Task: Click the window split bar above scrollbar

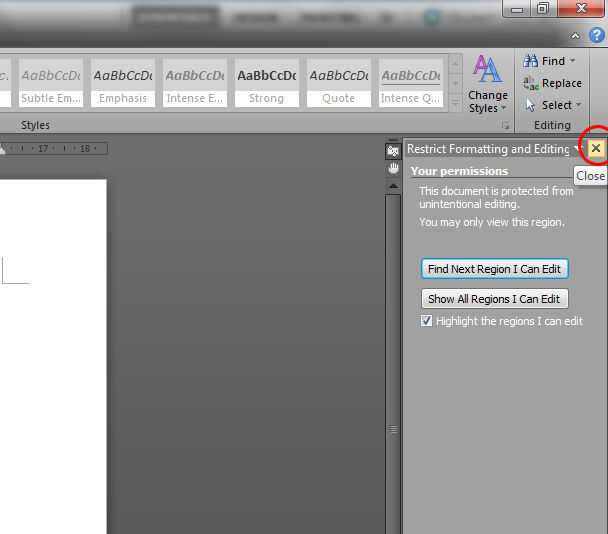Action: pos(393,140)
